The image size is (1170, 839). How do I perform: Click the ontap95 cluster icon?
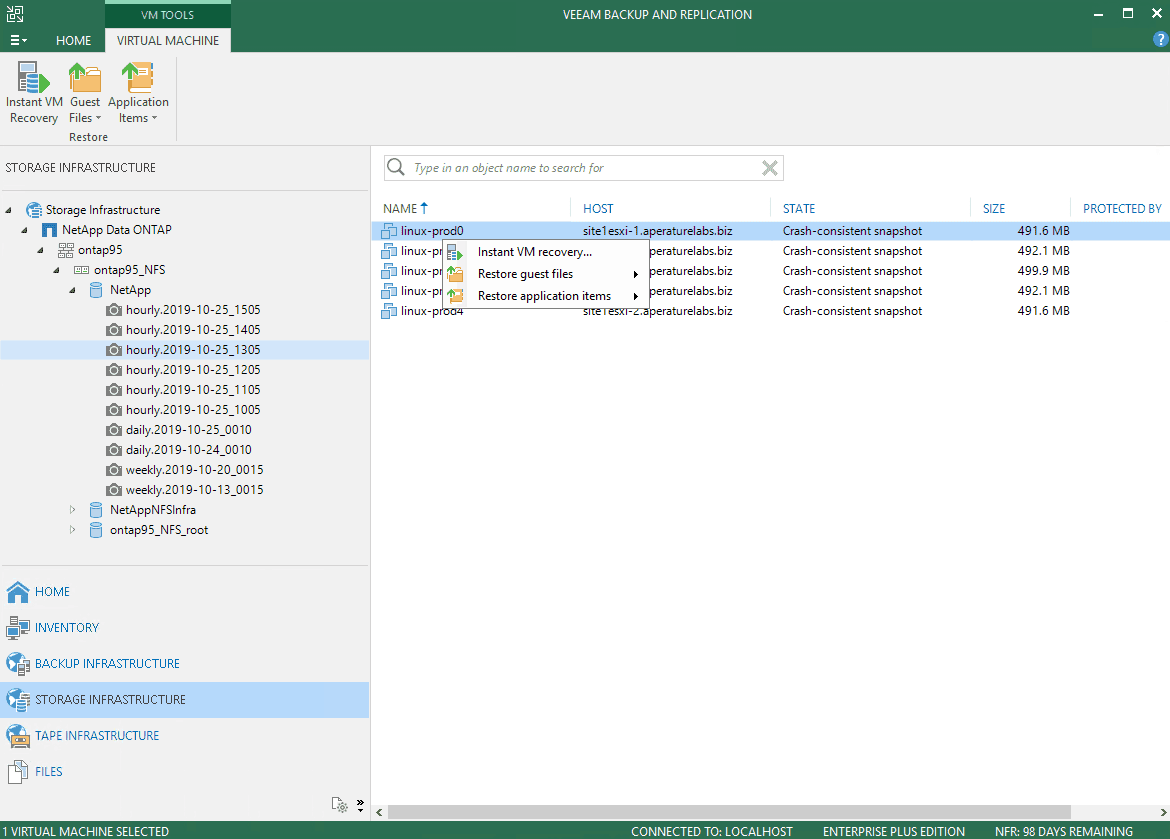(x=66, y=250)
